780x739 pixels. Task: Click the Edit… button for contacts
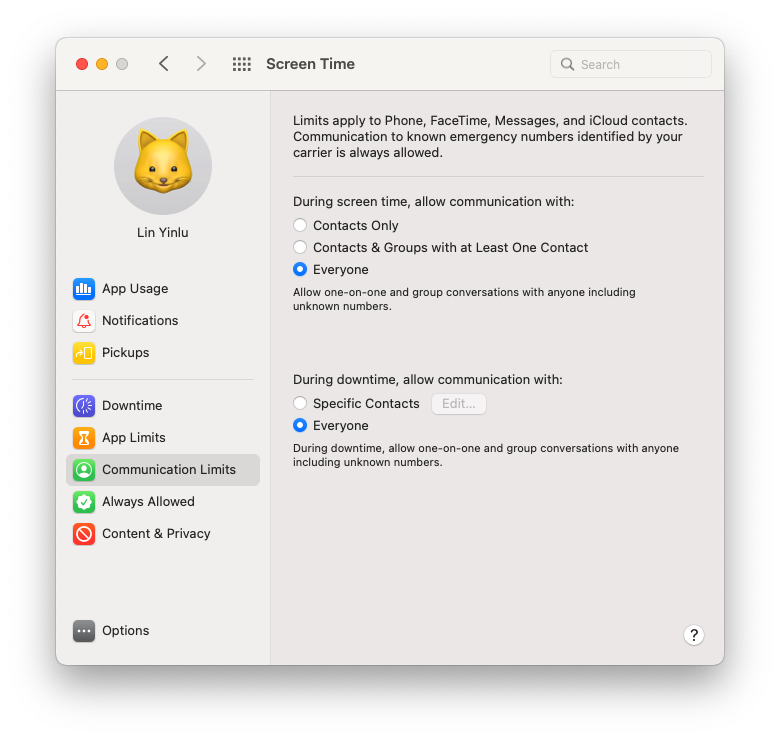[x=459, y=404]
